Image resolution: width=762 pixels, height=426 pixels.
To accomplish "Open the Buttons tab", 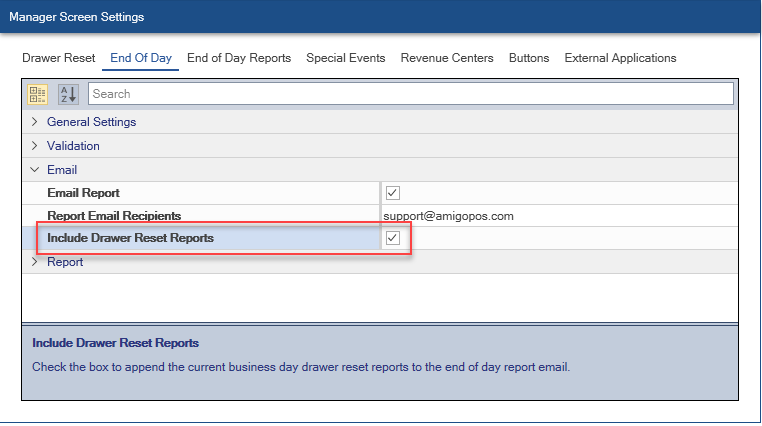I will point(529,58).
